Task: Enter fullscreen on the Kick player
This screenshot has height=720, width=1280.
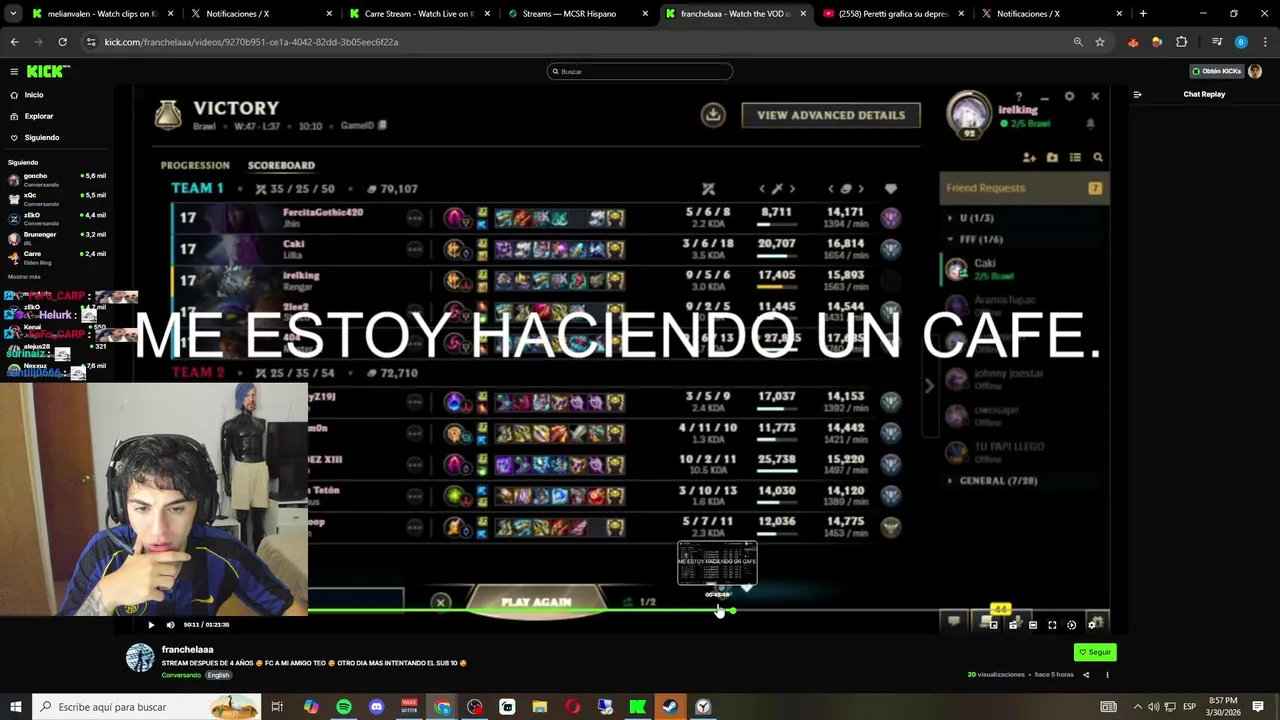Action: 1052,625
